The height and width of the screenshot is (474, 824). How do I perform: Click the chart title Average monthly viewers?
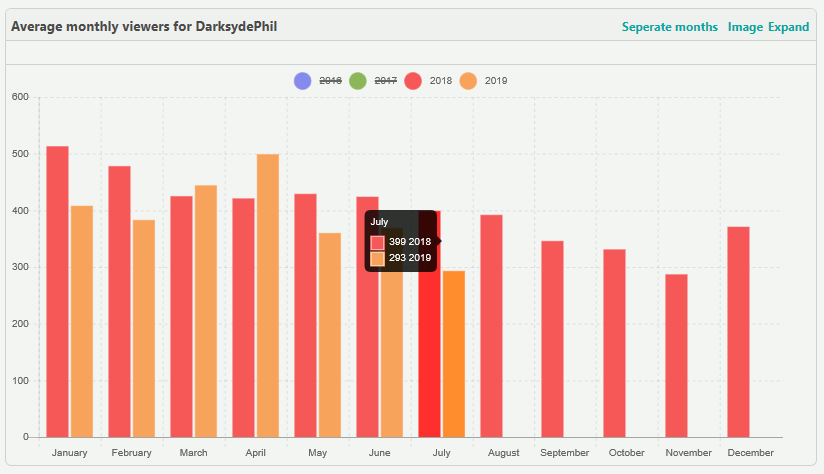[144, 26]
